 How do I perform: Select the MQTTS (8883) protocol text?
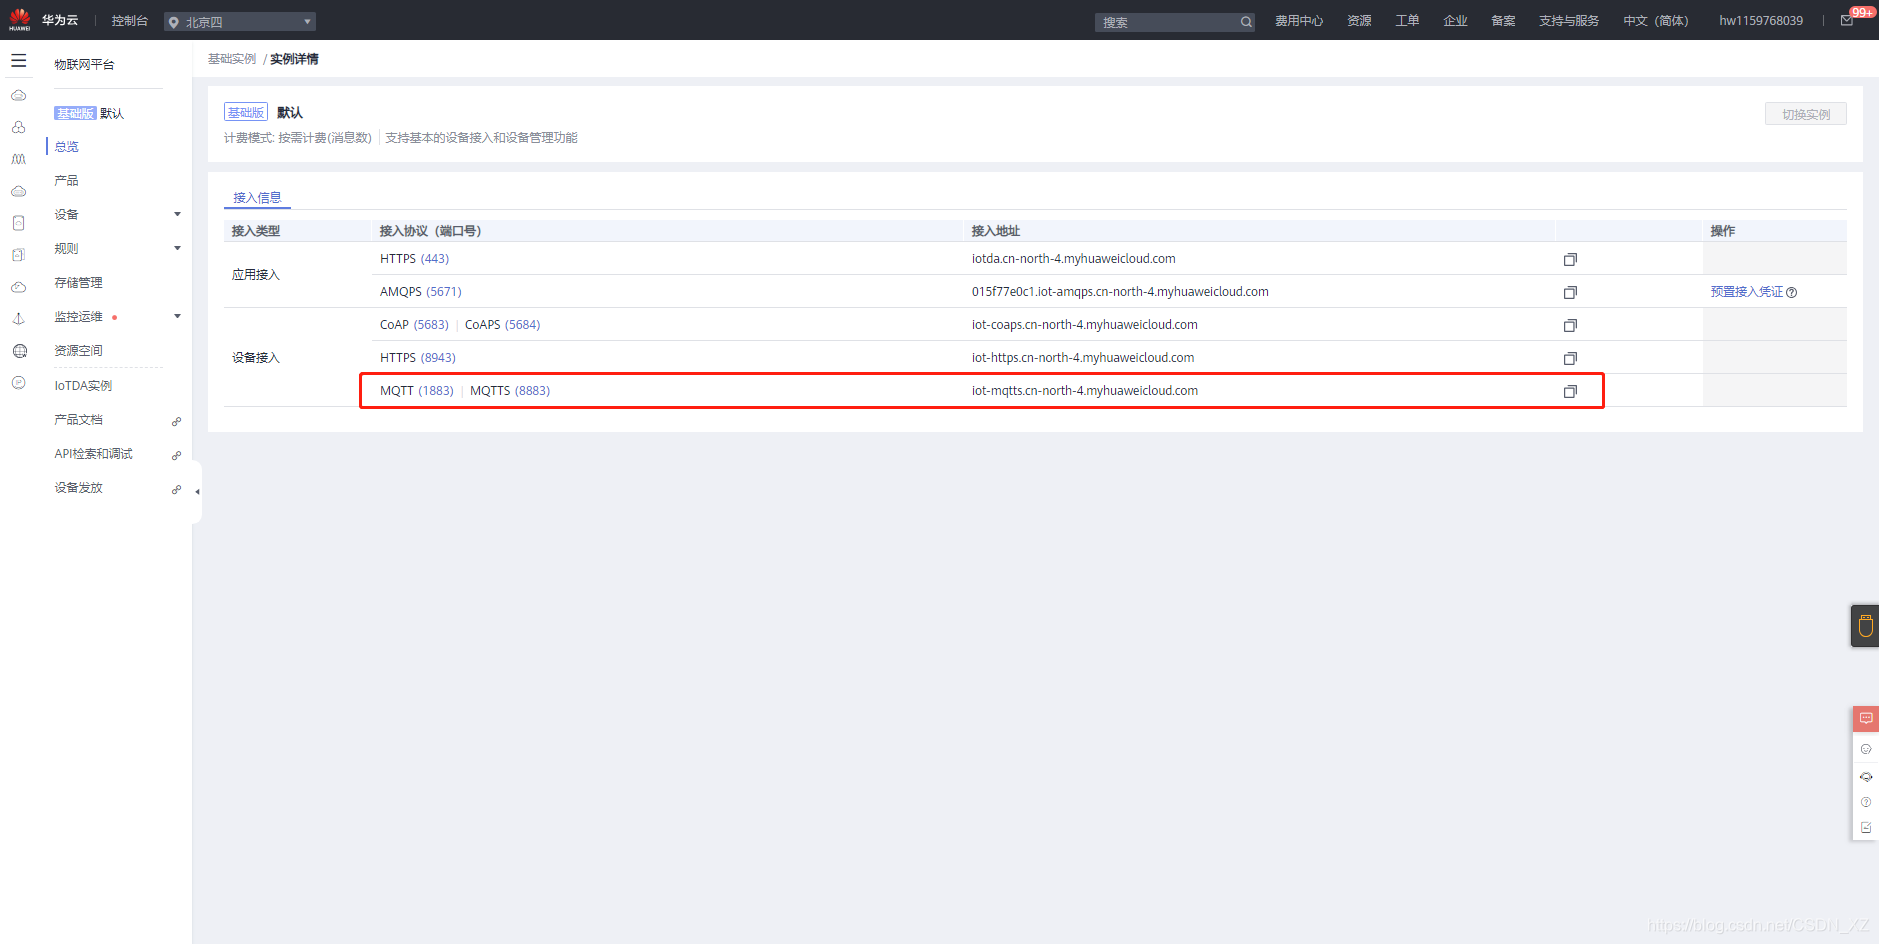pos(510,391)
